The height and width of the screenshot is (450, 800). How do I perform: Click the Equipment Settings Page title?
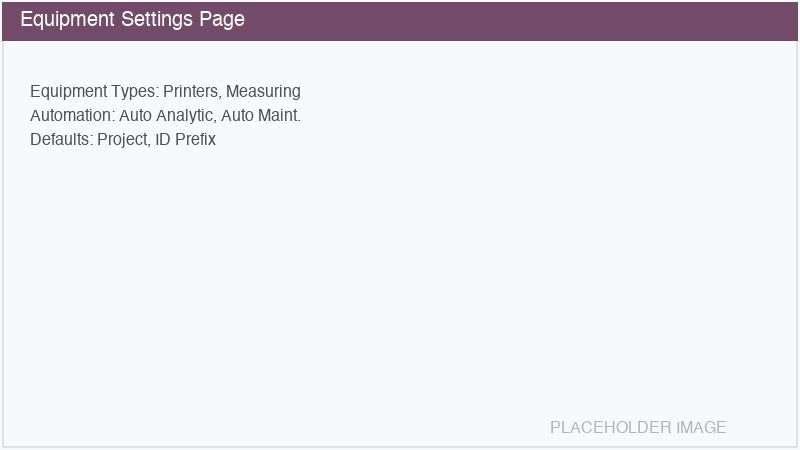point(132,20)
